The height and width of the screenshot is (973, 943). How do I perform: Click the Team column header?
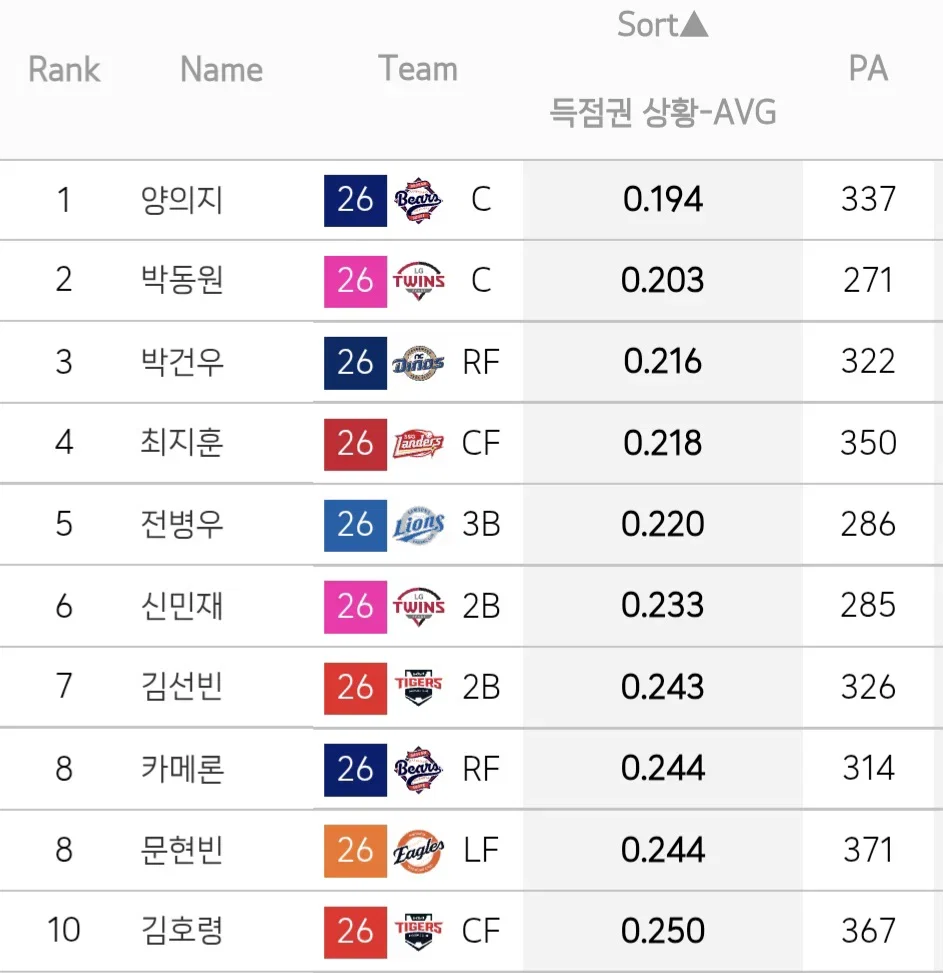coord(418,68)
